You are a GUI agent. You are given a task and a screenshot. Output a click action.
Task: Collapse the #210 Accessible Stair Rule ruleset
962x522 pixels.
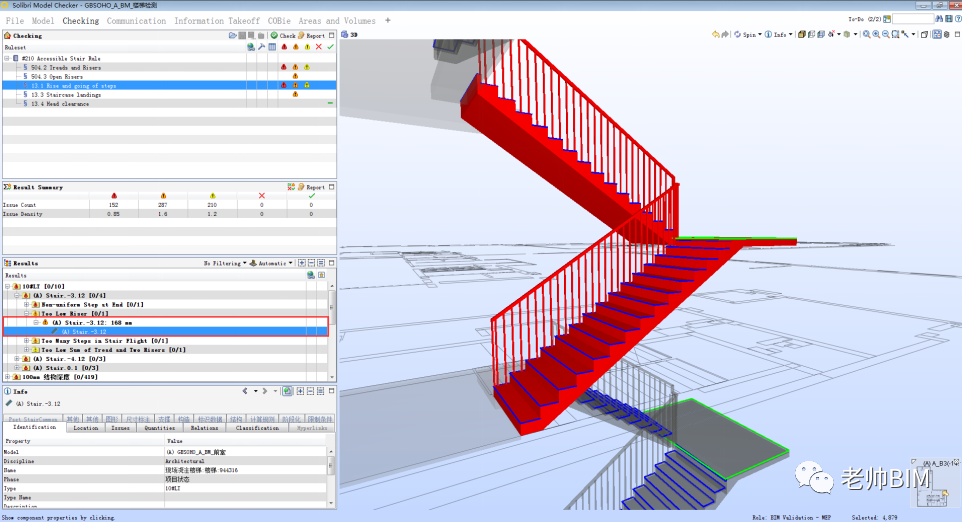pos(7,58)
